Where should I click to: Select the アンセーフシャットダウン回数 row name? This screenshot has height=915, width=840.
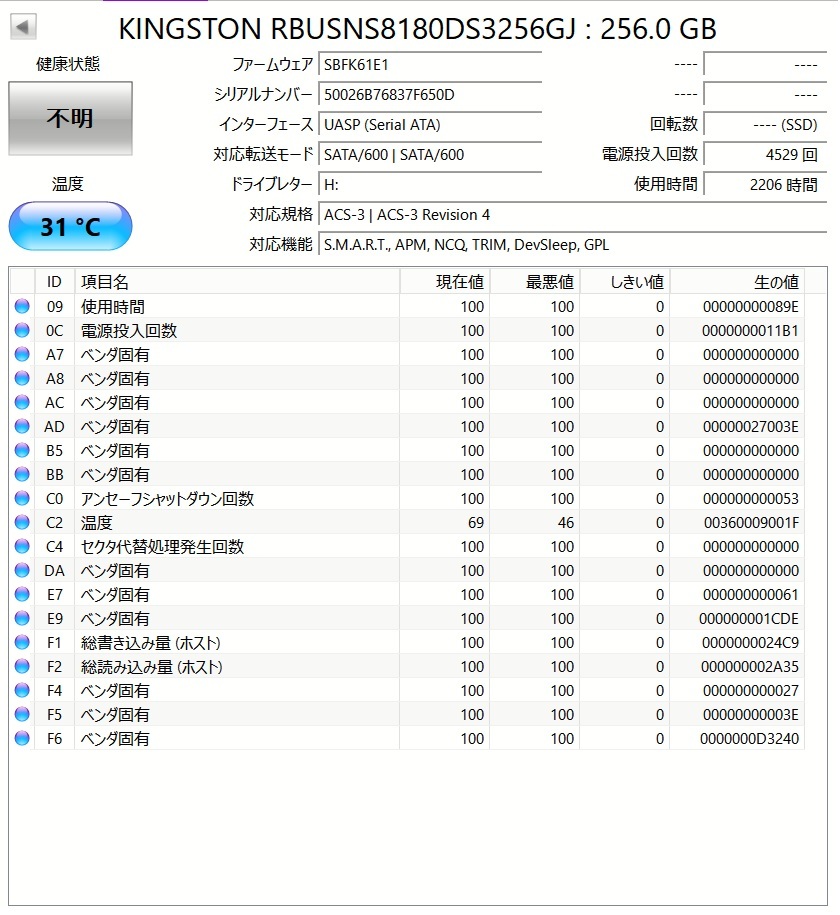168,498
